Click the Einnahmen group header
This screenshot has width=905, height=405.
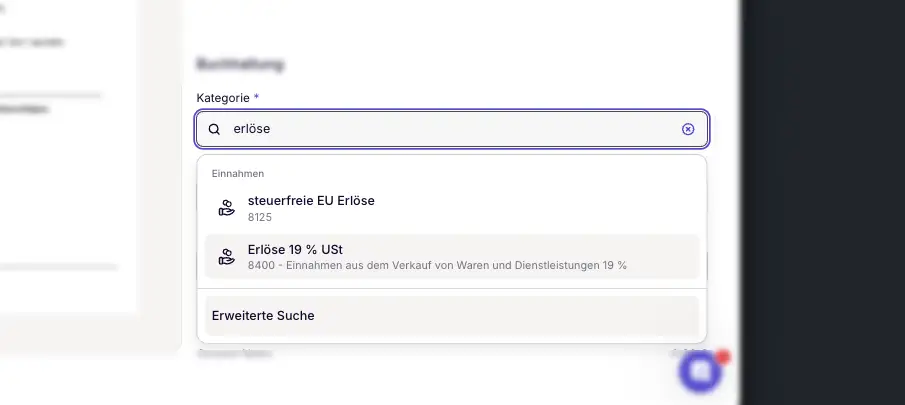click(x=237, y=173)
